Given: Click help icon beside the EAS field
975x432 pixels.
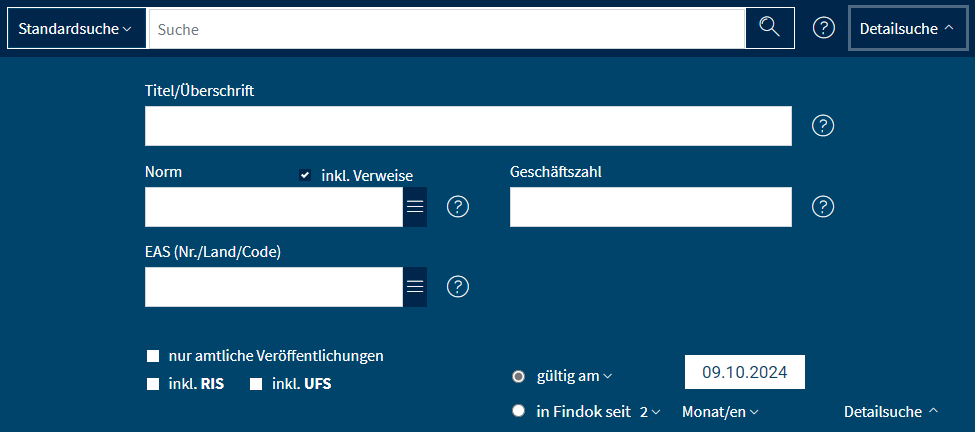Looking at the screenshot, I should 458,287.
